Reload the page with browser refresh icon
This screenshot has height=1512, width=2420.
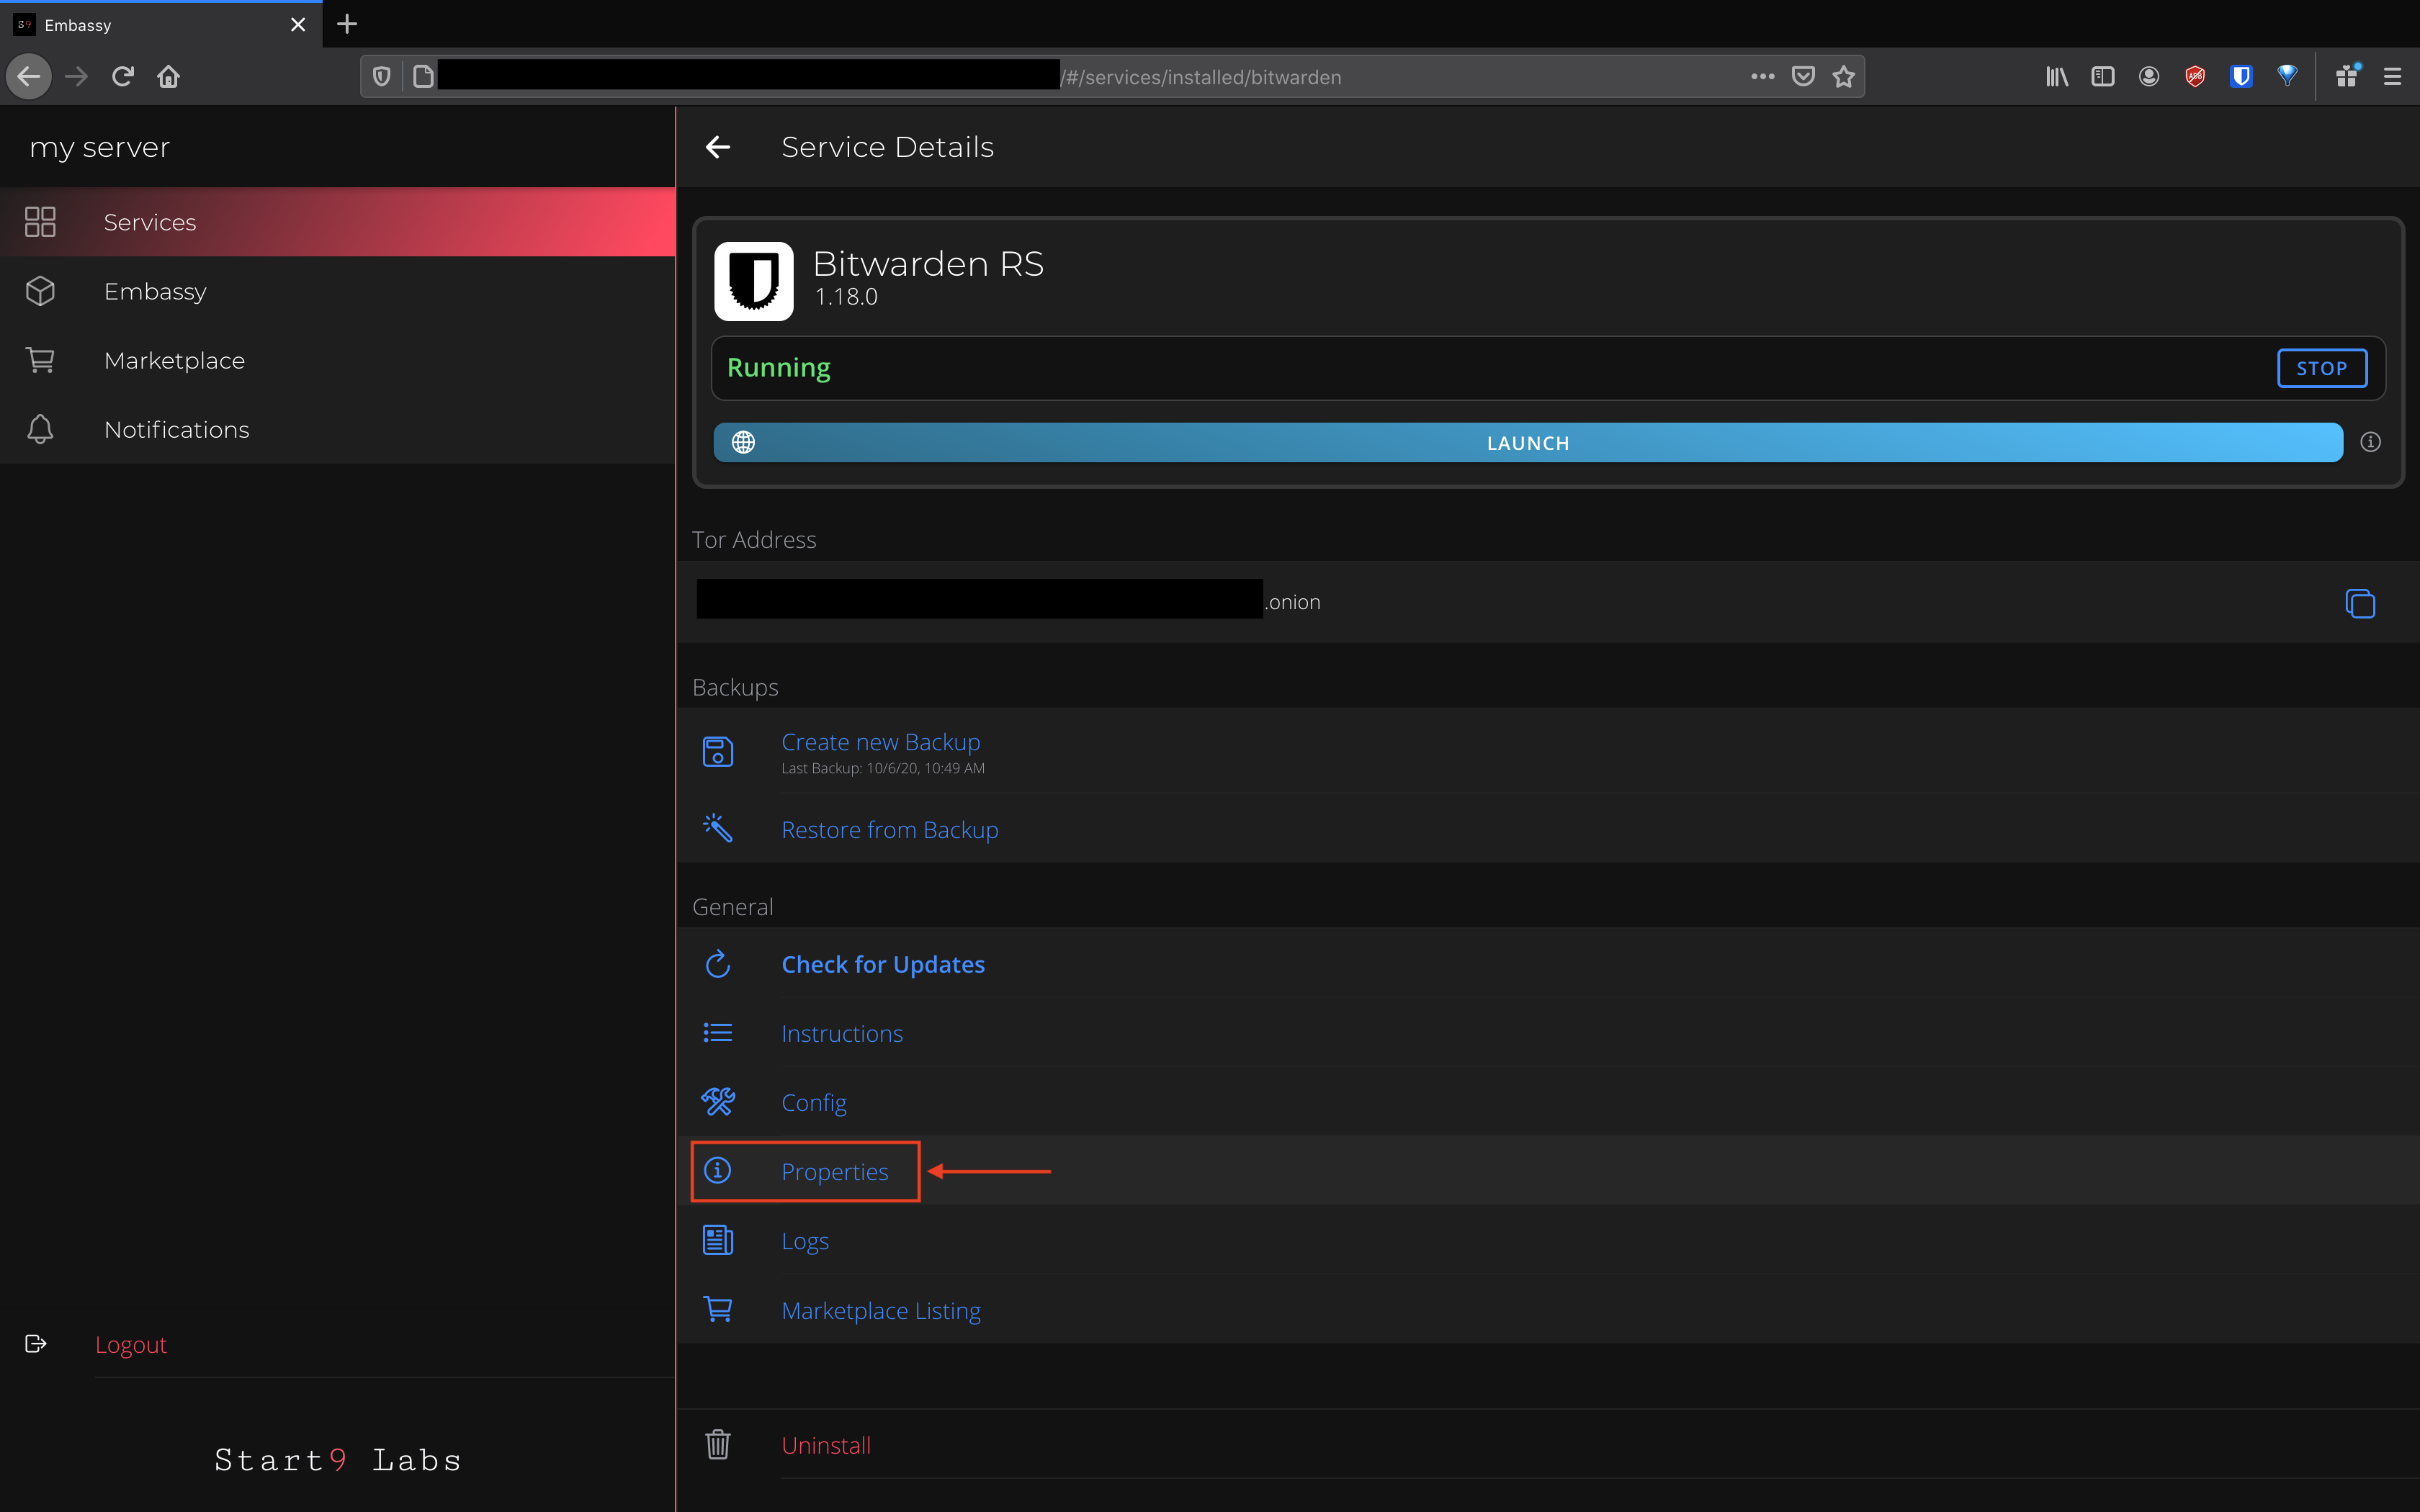pyautogui.click(x=122, y=76)
